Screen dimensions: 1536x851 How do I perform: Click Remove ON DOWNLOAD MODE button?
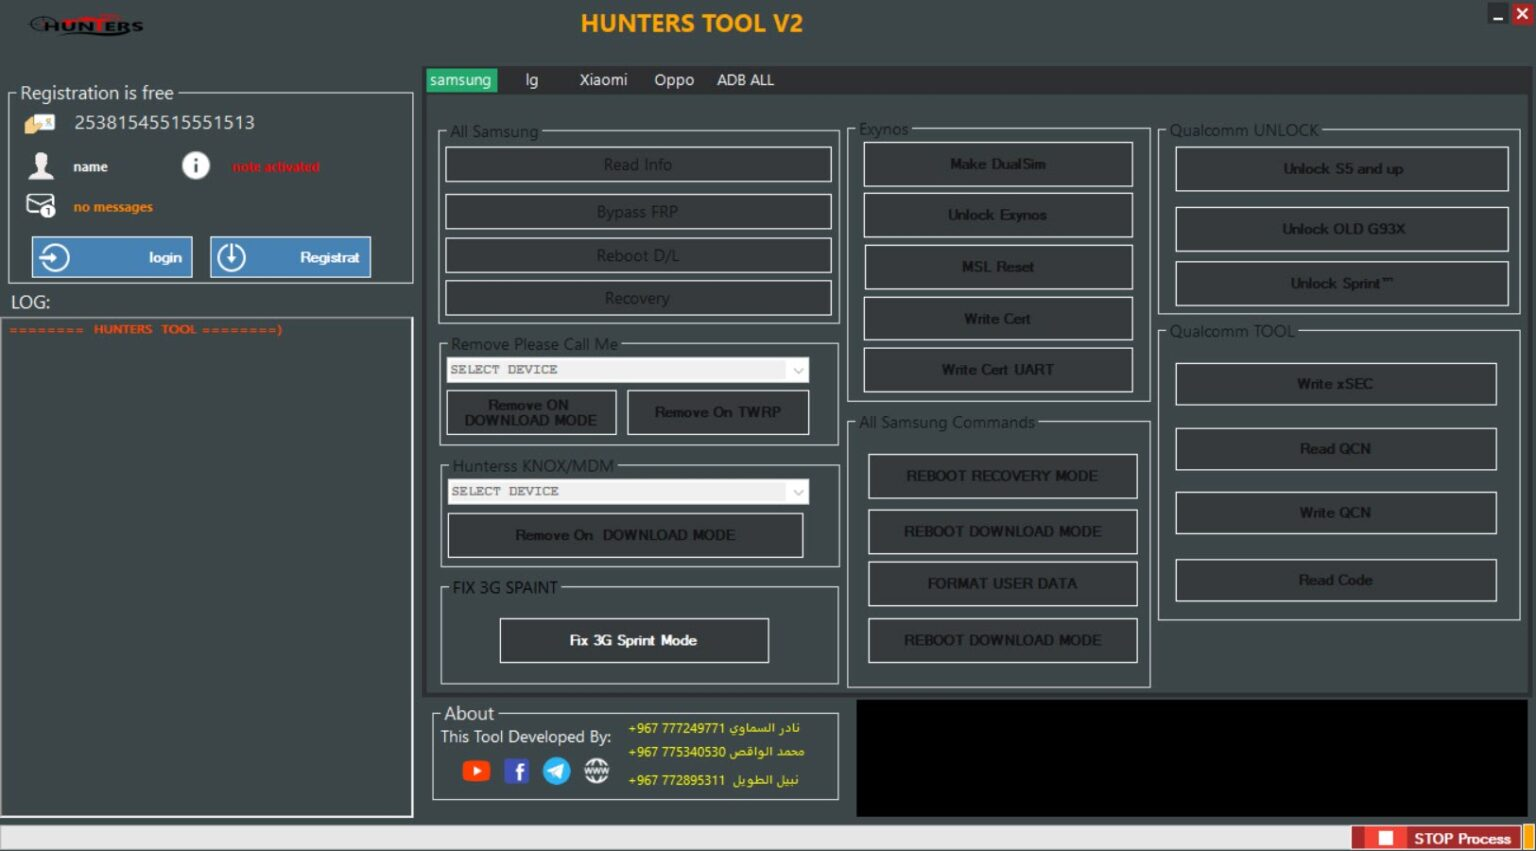click(x=531, y=413)
